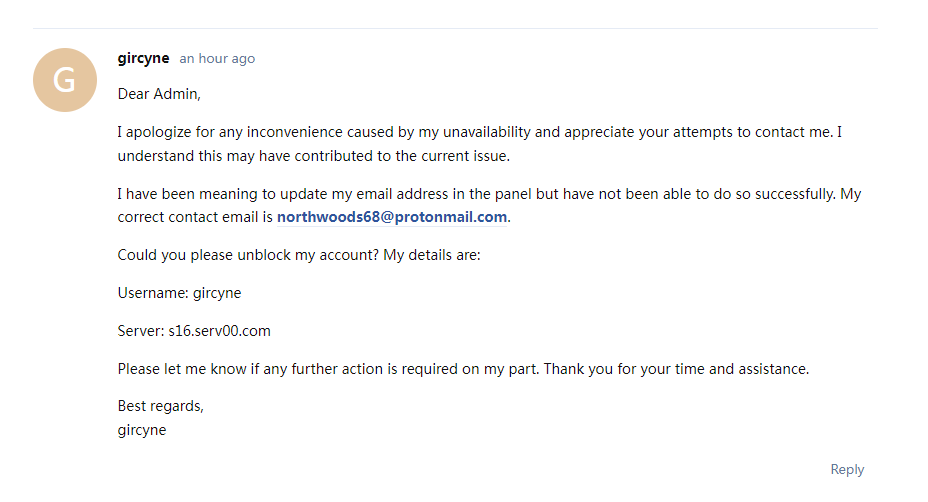928x502 pixels.
Task: Click the 'Username: gircyne' line
Action: pos(179,293)
